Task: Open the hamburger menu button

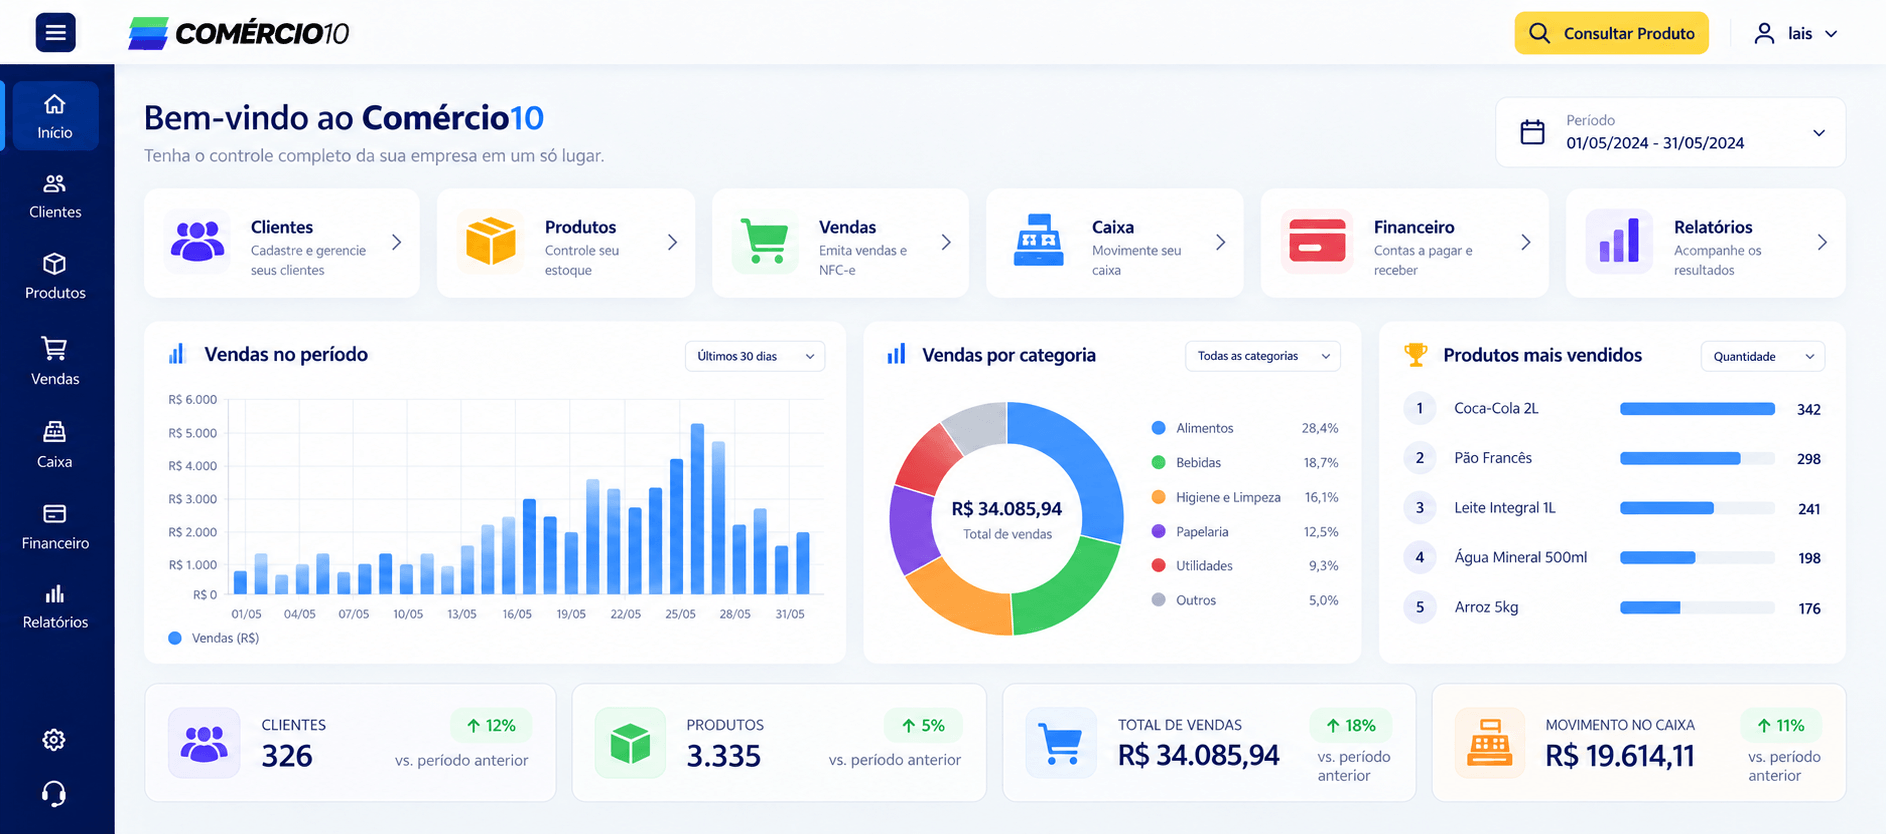Action: [56, 33]
